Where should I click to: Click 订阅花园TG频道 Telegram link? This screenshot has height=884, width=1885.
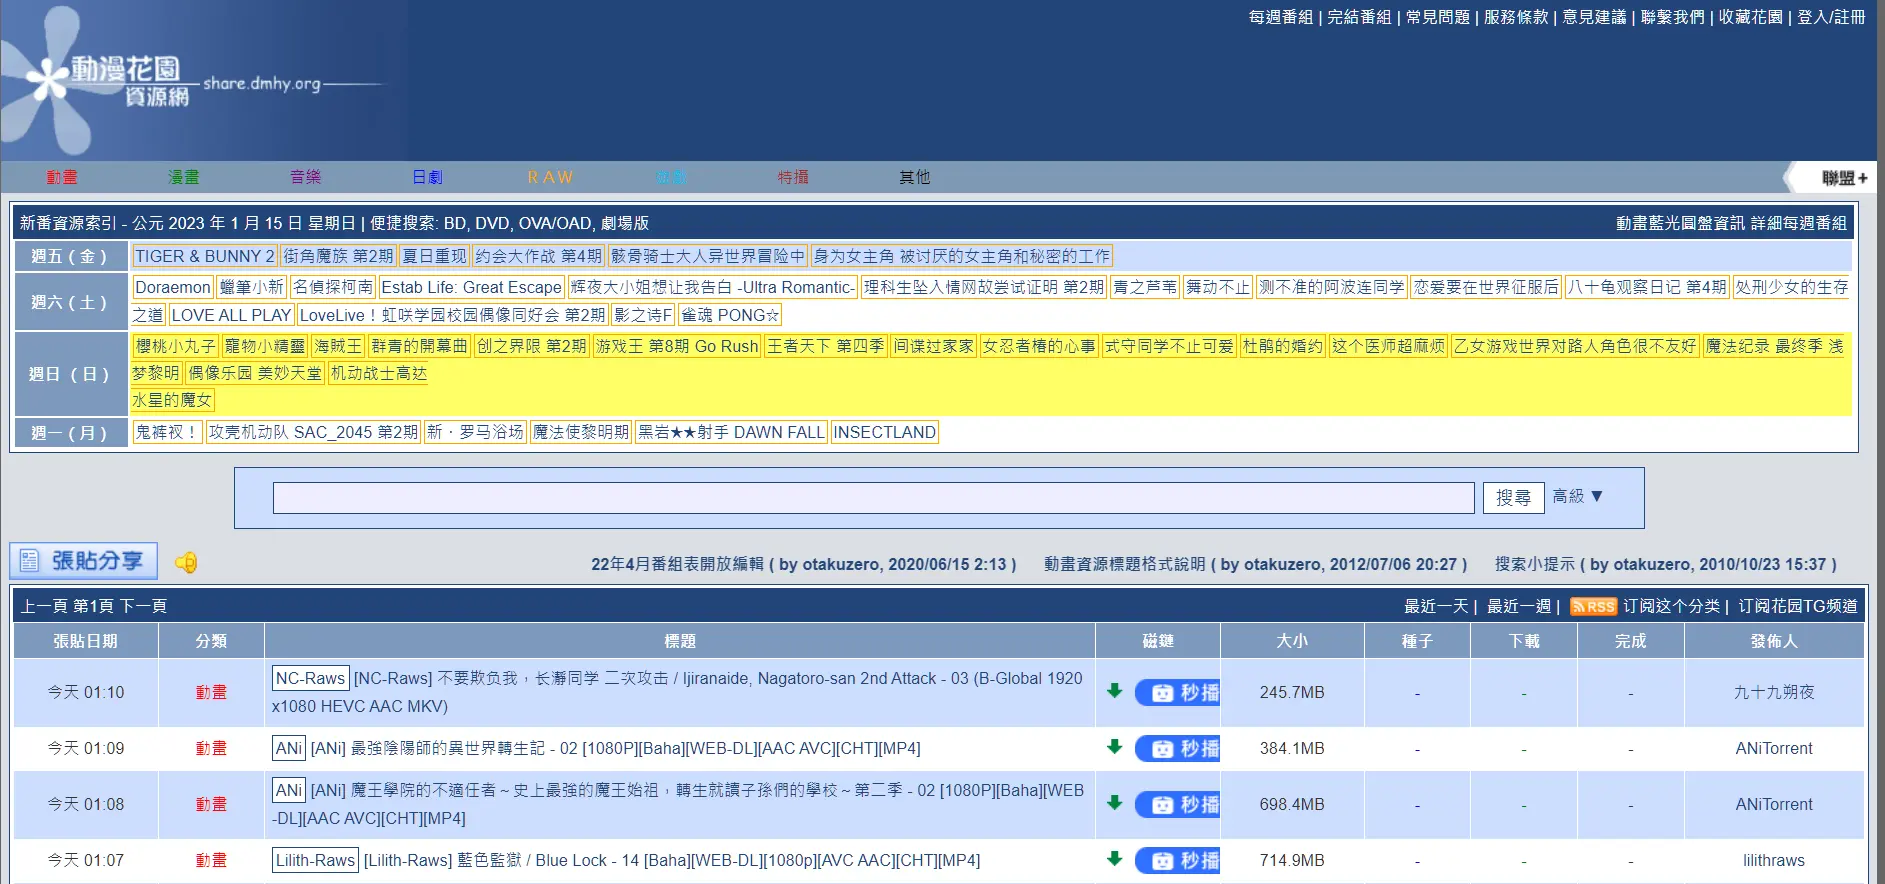pyautogui.click(x=1798, y=606)
